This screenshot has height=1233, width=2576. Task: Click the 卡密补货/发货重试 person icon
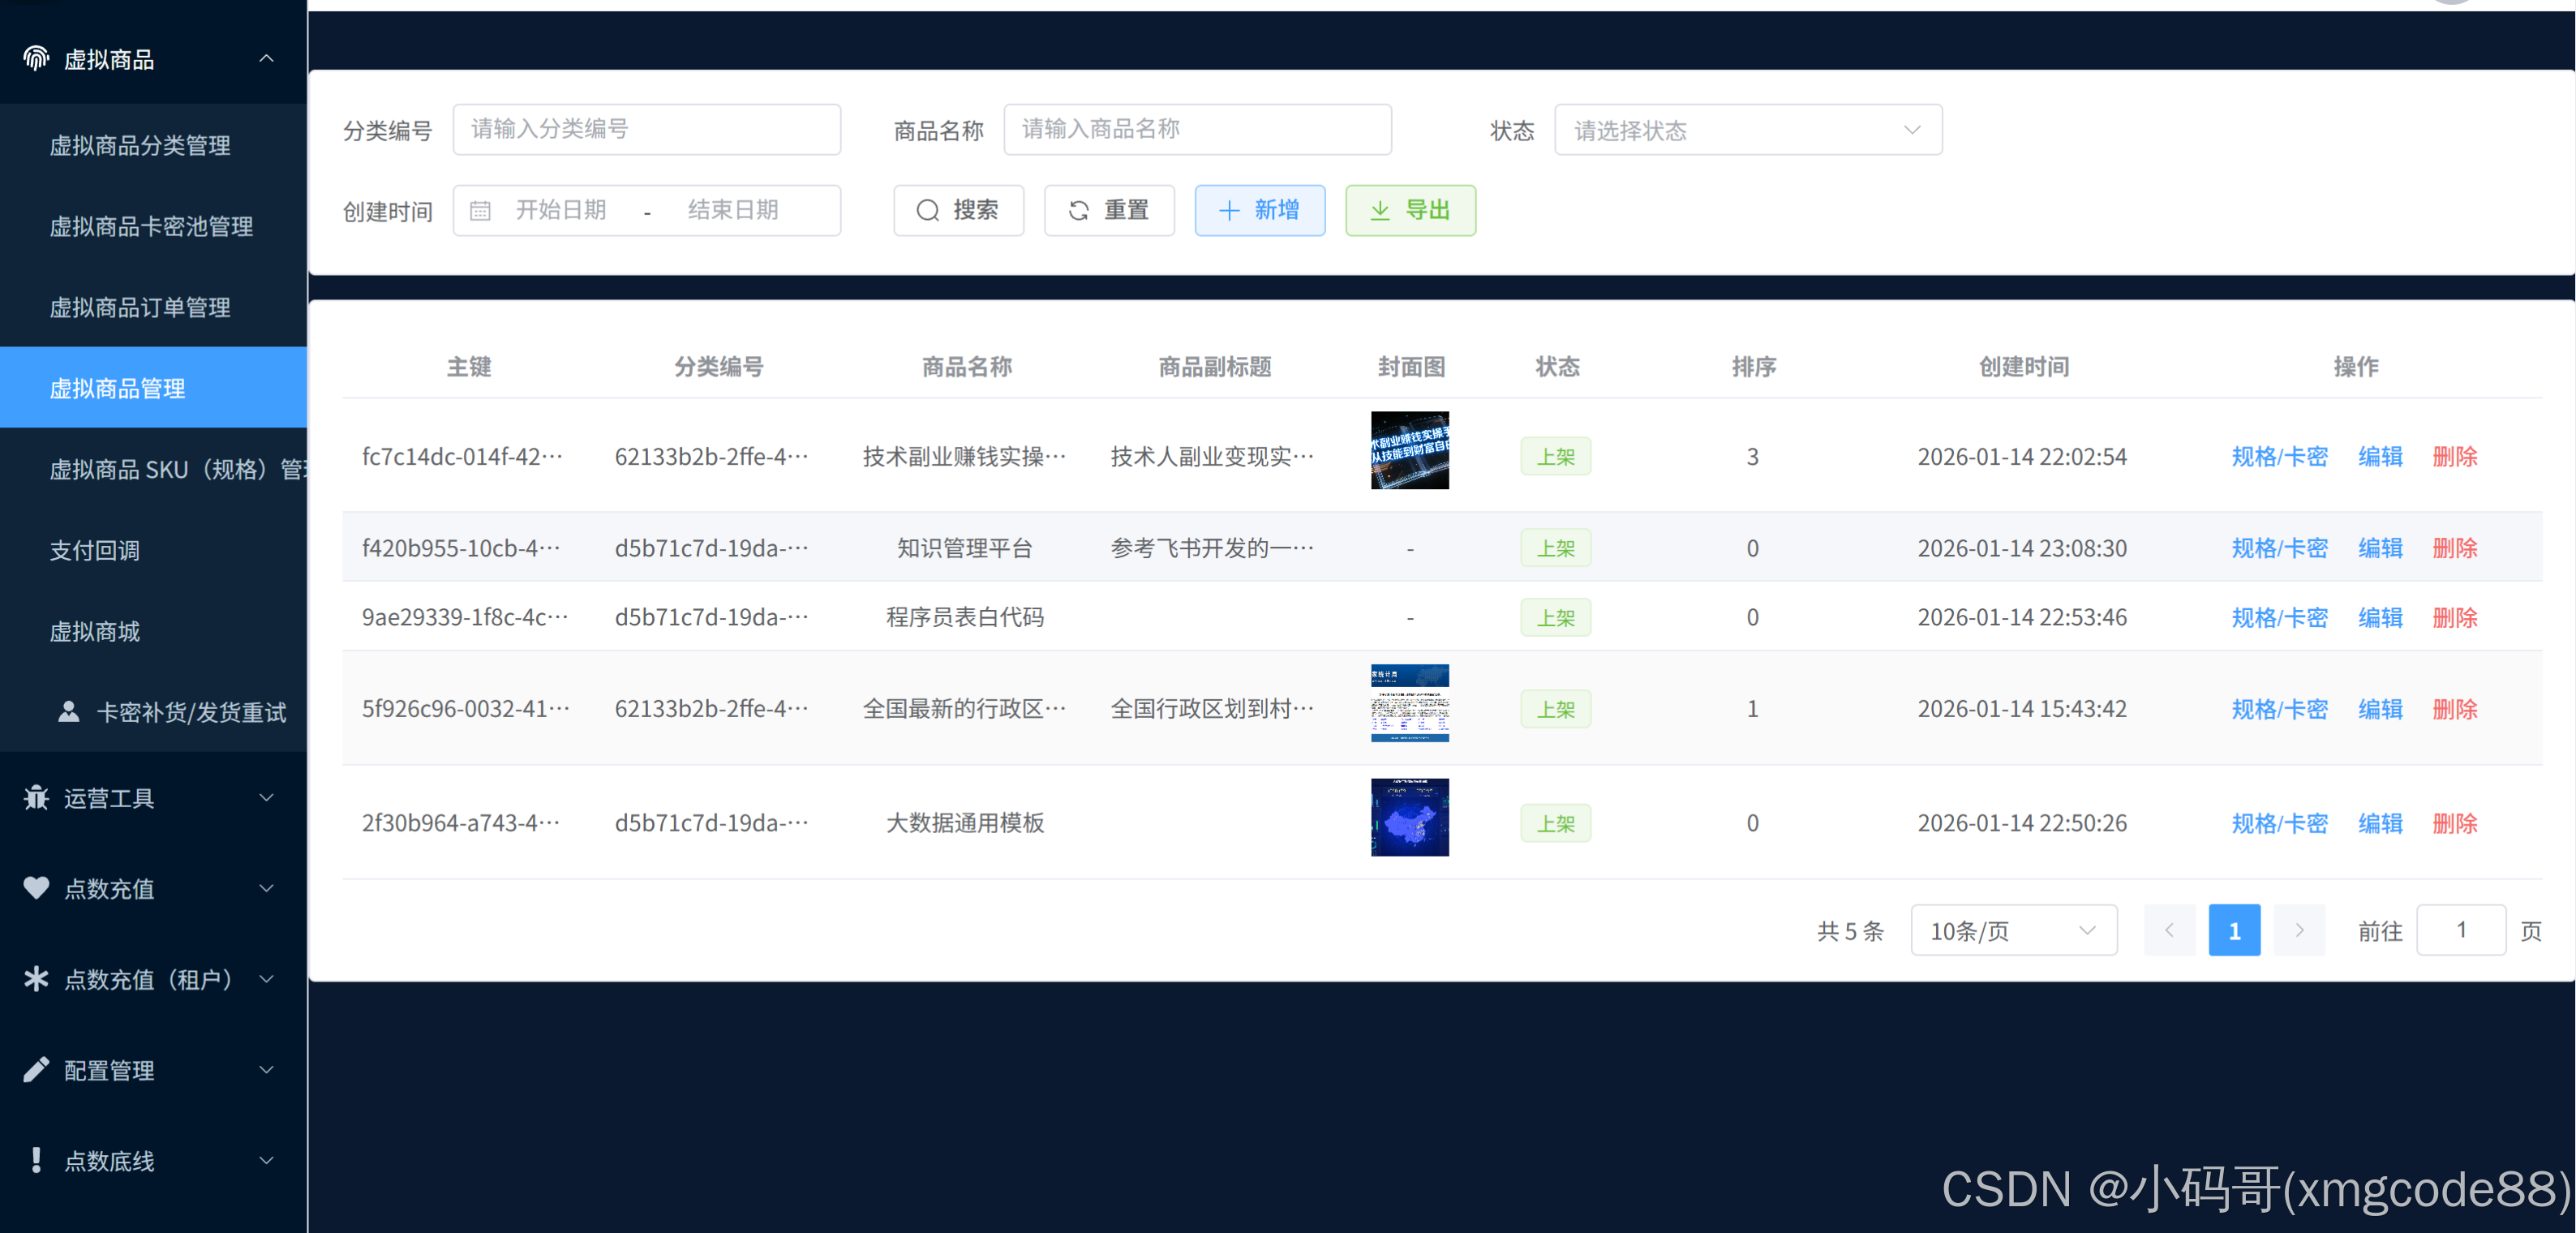[x=68, y=711]
